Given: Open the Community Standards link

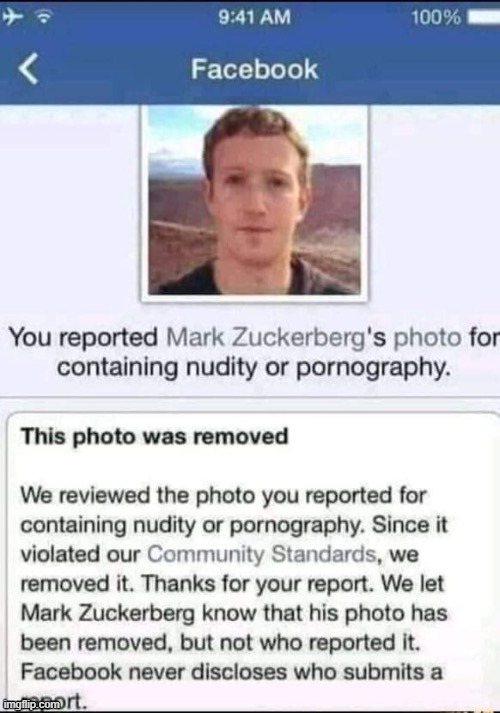Looking at the screenshot, I should pos(262,554).
